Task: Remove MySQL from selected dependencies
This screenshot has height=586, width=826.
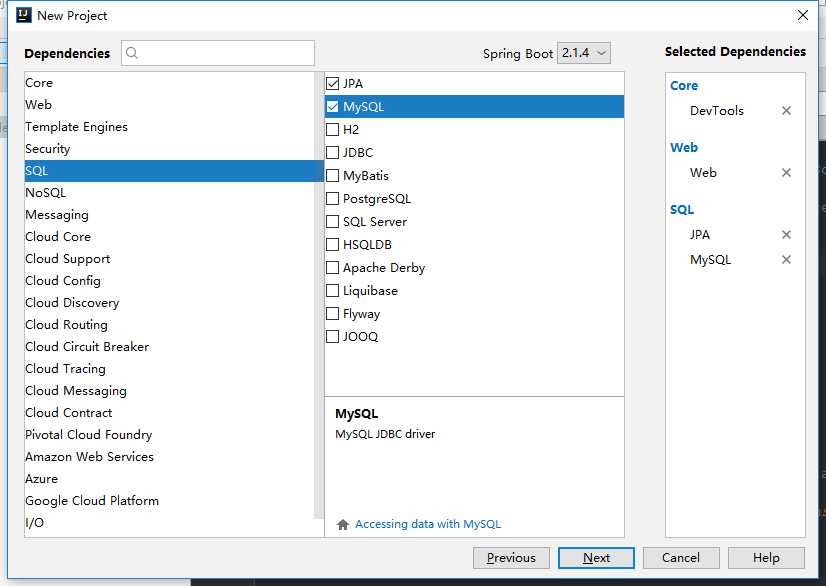Action: coord(786,259)
